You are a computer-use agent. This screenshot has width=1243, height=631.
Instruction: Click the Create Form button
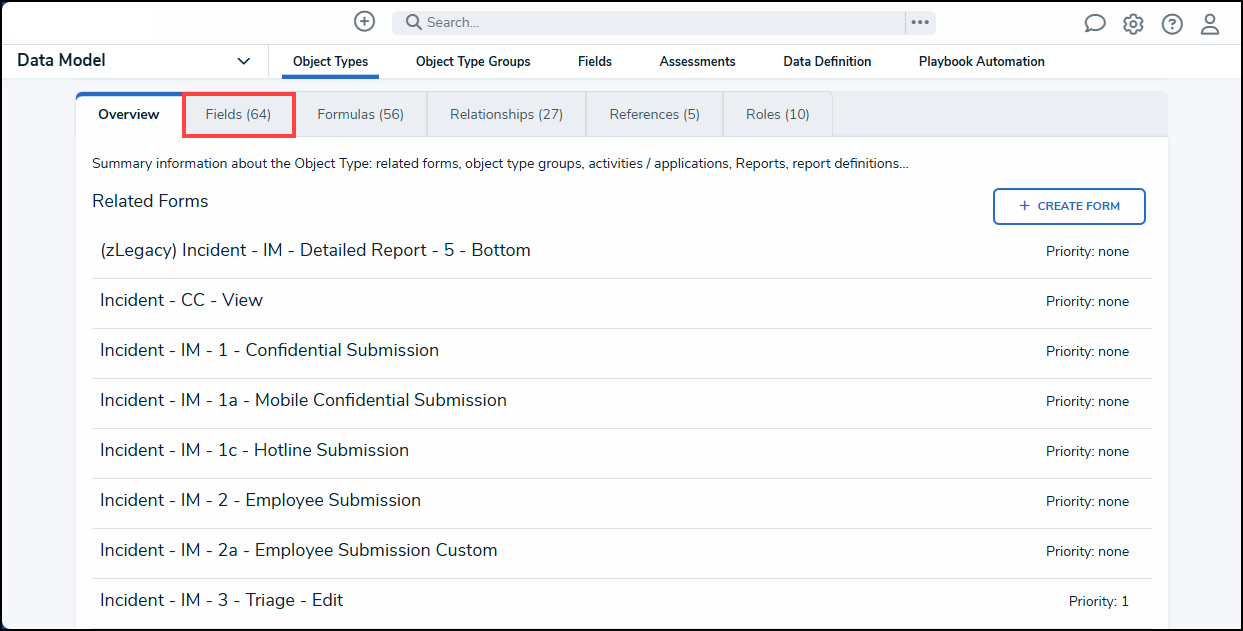coord(1069,206)
